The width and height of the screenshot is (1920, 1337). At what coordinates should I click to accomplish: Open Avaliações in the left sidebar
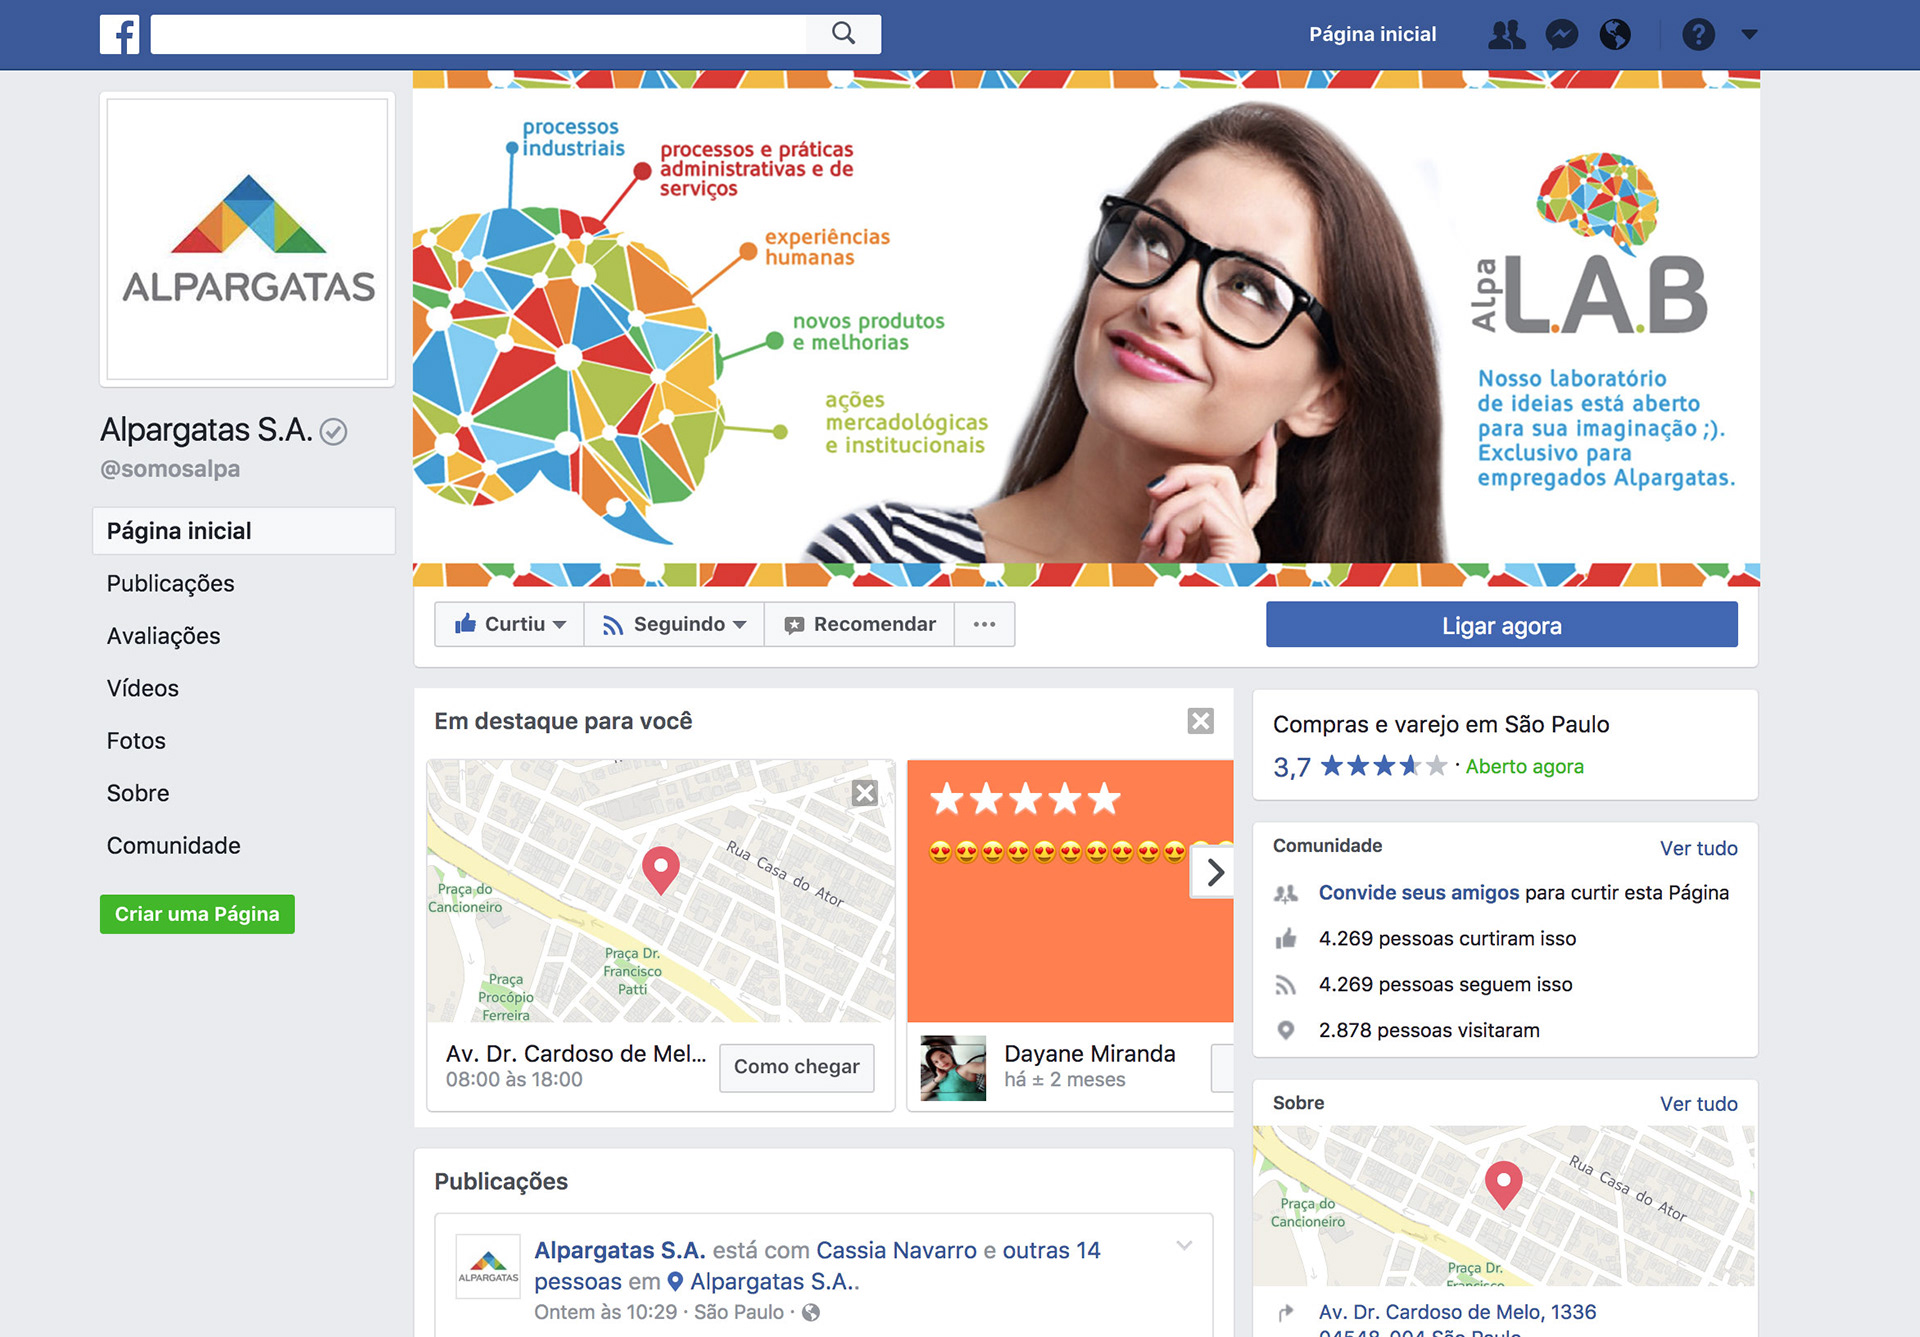click(163, 636)
